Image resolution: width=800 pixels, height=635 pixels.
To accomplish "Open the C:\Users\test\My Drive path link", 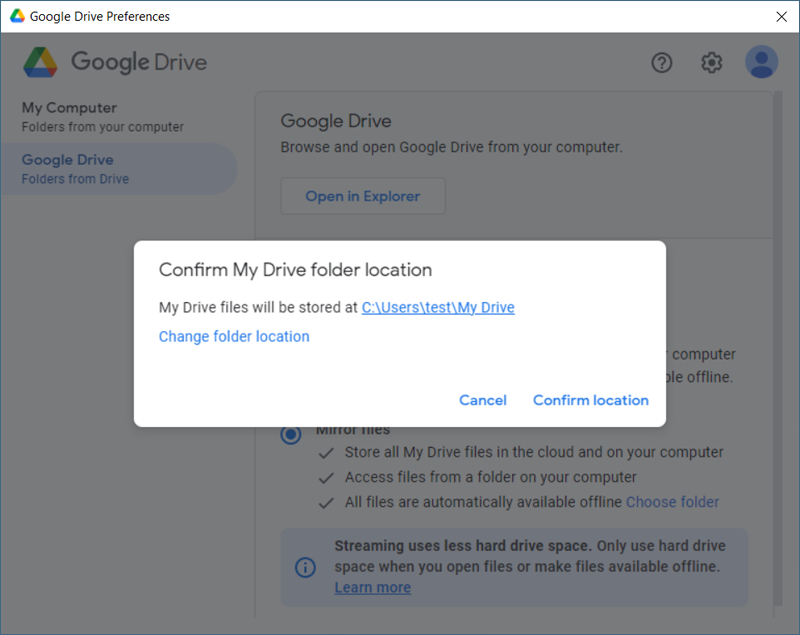I will [438, 308].
